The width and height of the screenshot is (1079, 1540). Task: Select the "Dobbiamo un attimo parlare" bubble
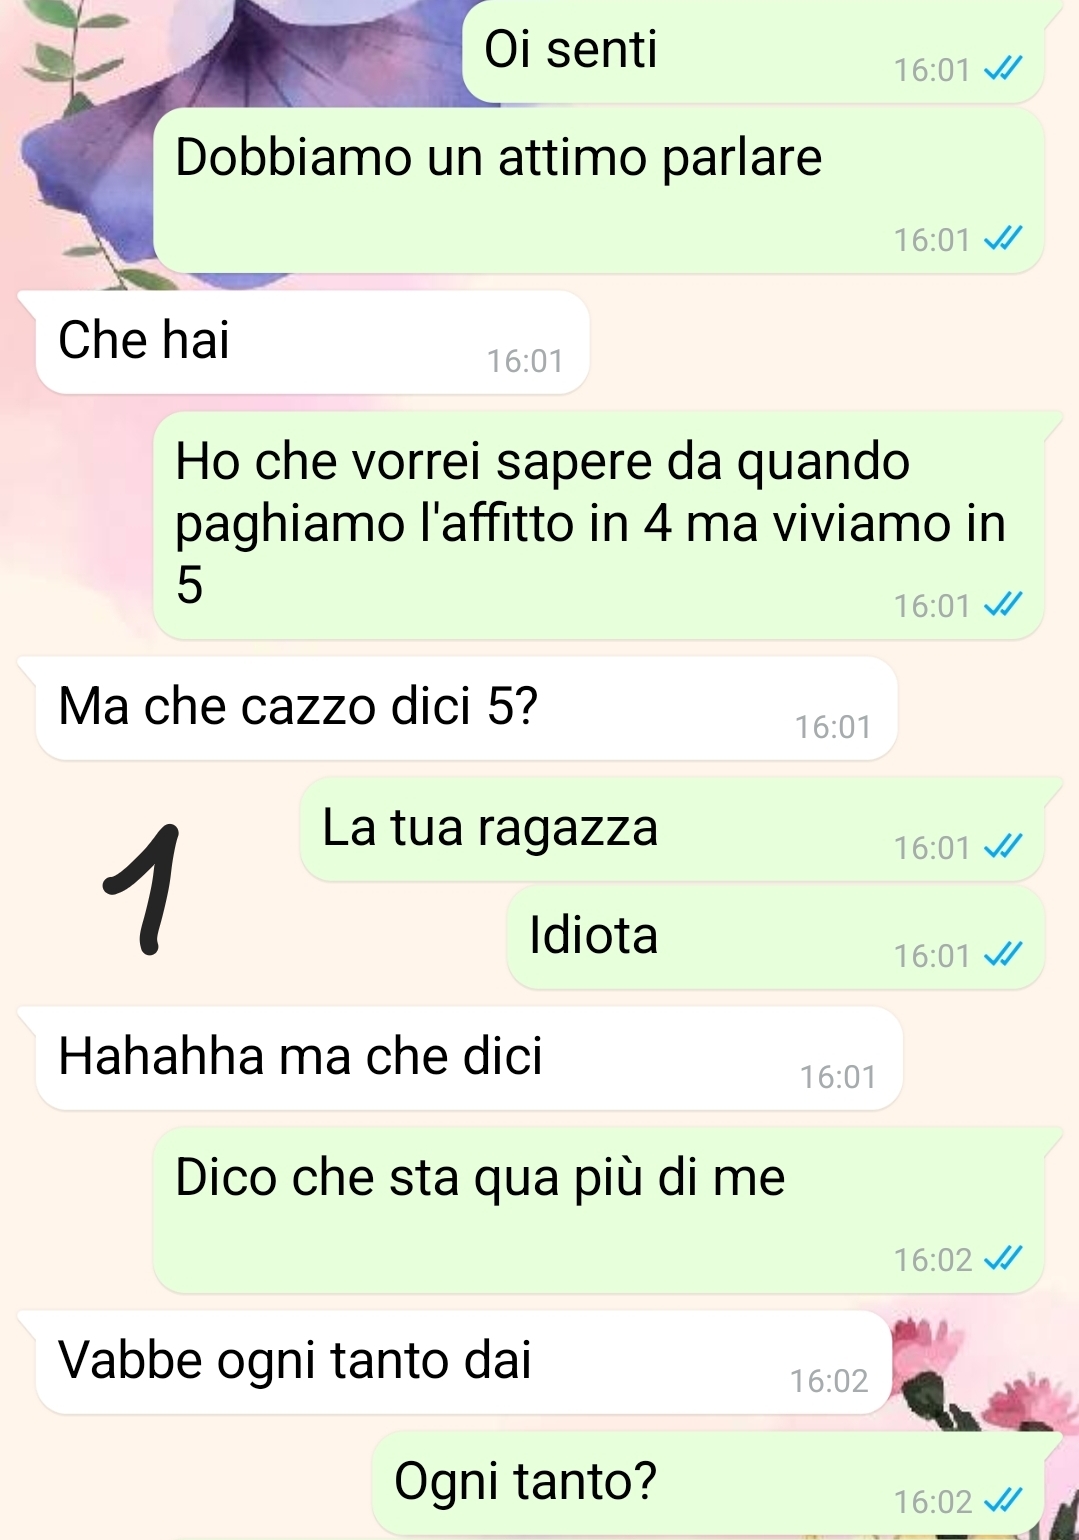[x=599, y=191]
